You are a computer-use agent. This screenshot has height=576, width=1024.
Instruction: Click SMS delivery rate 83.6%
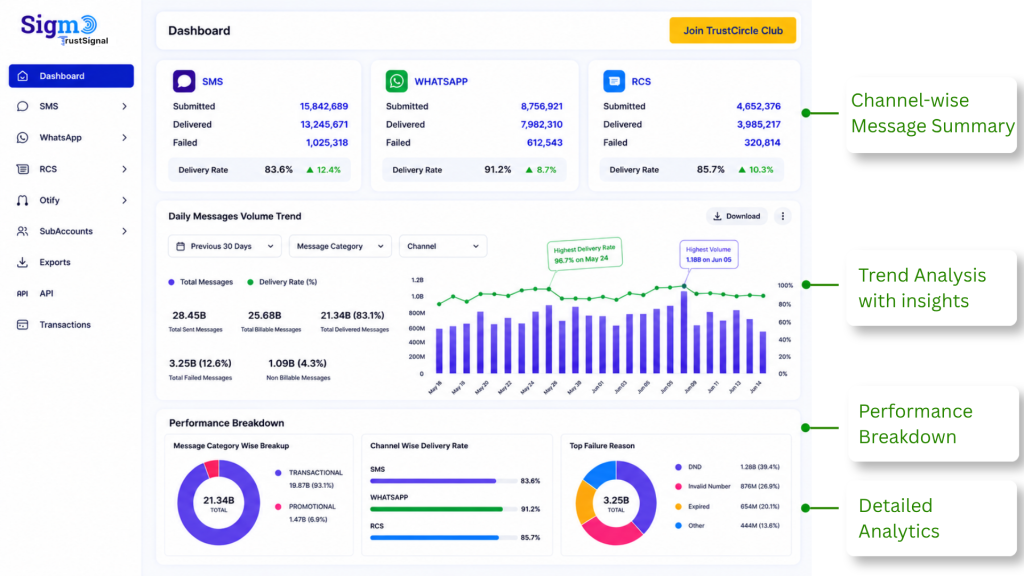(x=278, y=170)
